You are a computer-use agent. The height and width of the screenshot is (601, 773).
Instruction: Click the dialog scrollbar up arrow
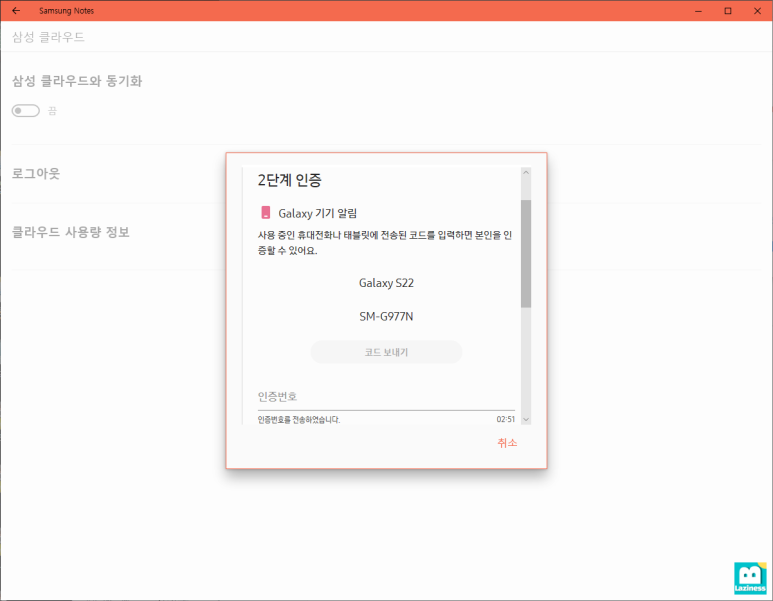[526, 173]
